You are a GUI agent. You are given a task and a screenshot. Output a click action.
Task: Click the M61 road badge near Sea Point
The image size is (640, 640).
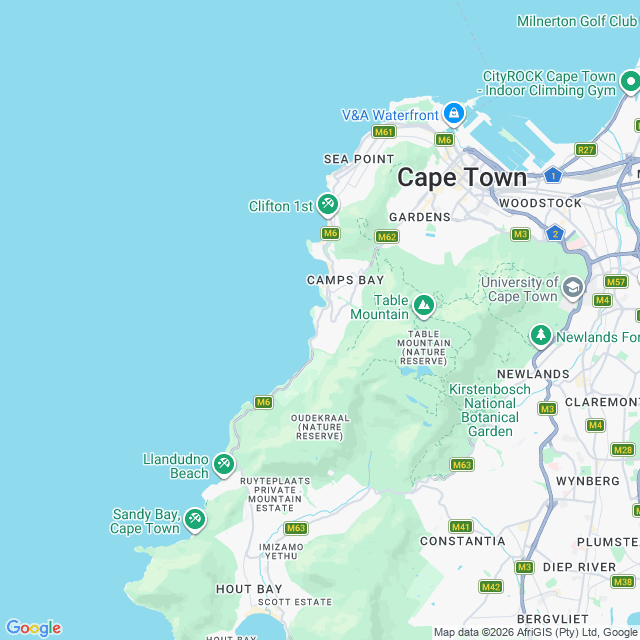click(x=384, y=132)
